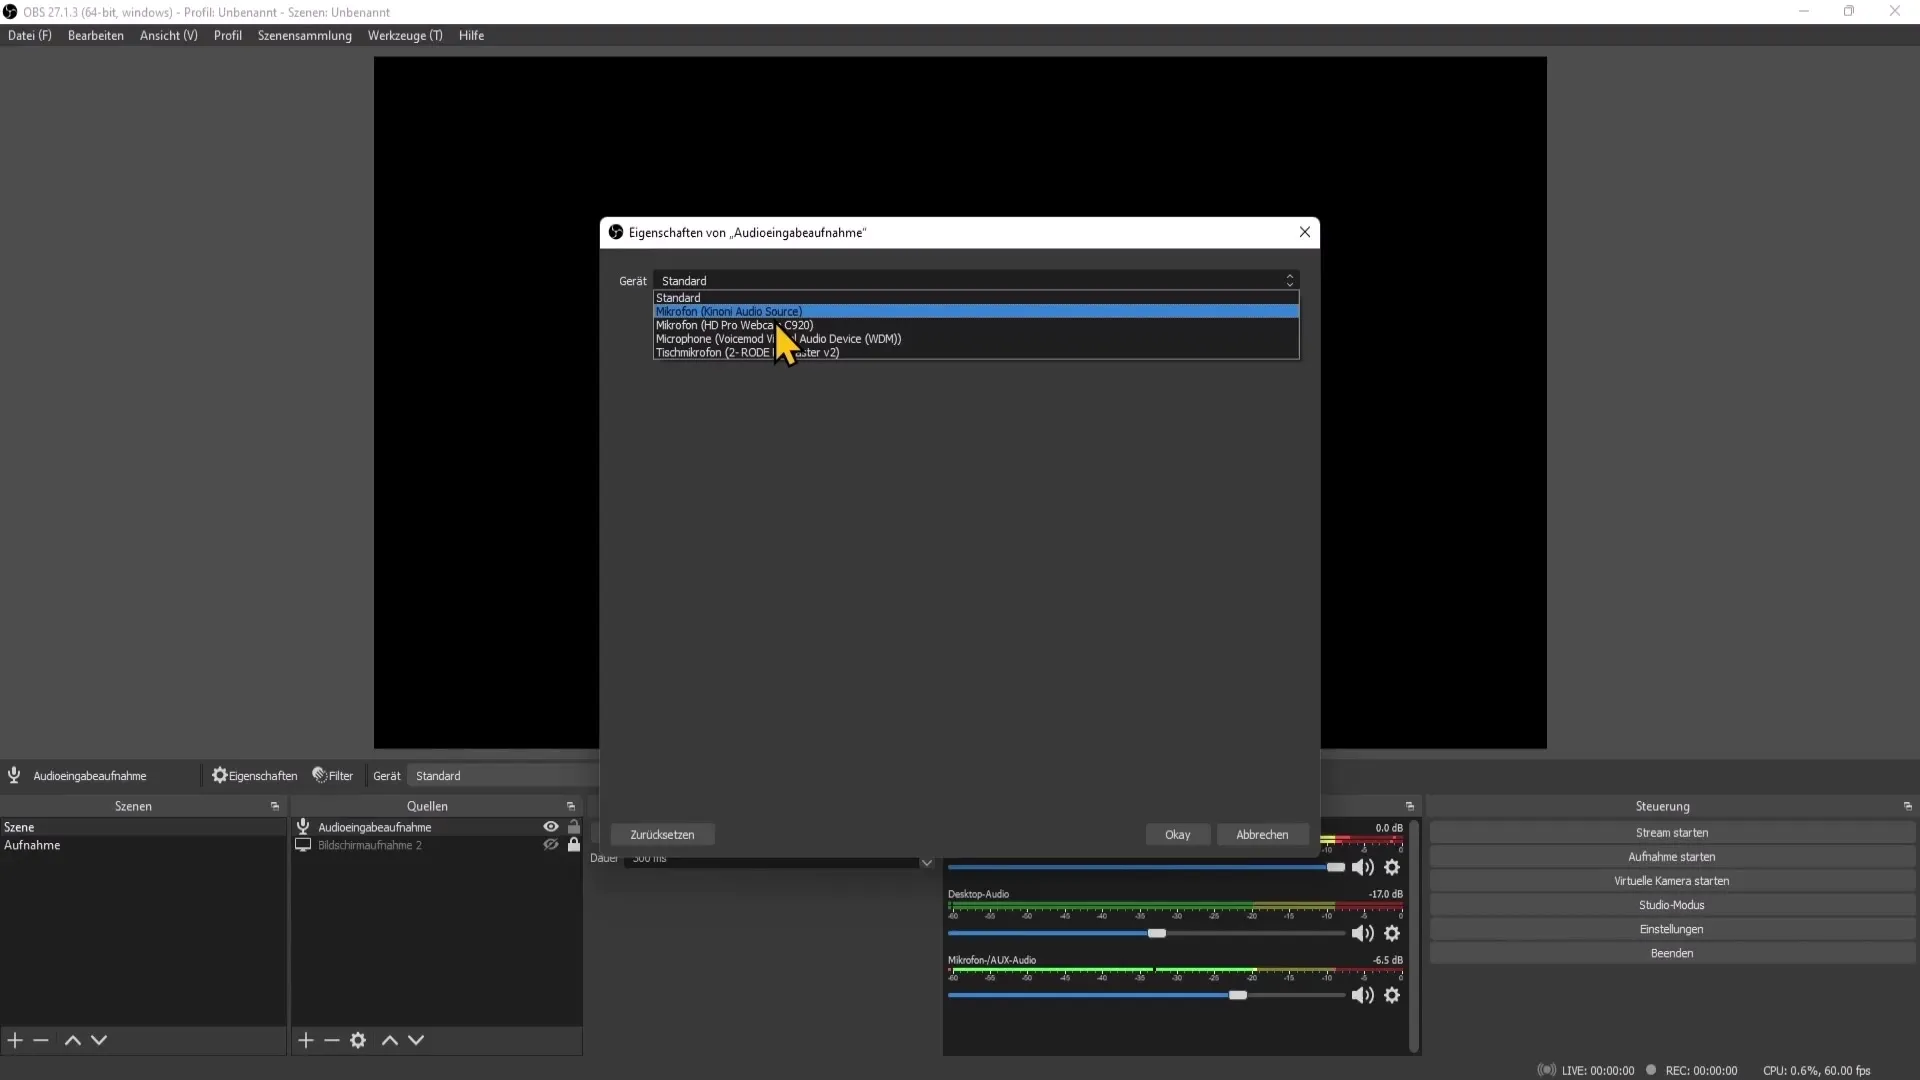Select Tischmikrofon (2- RODE Podcaster v2) option
The height and width of the screenshot is (1080, 1920).
point(976,352)
